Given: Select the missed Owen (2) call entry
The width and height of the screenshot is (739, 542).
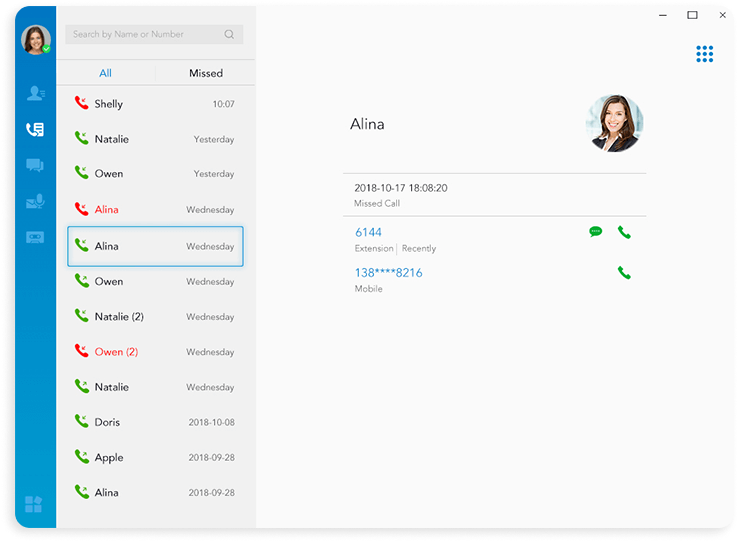Looking at the screenshot, I should 155,352.
